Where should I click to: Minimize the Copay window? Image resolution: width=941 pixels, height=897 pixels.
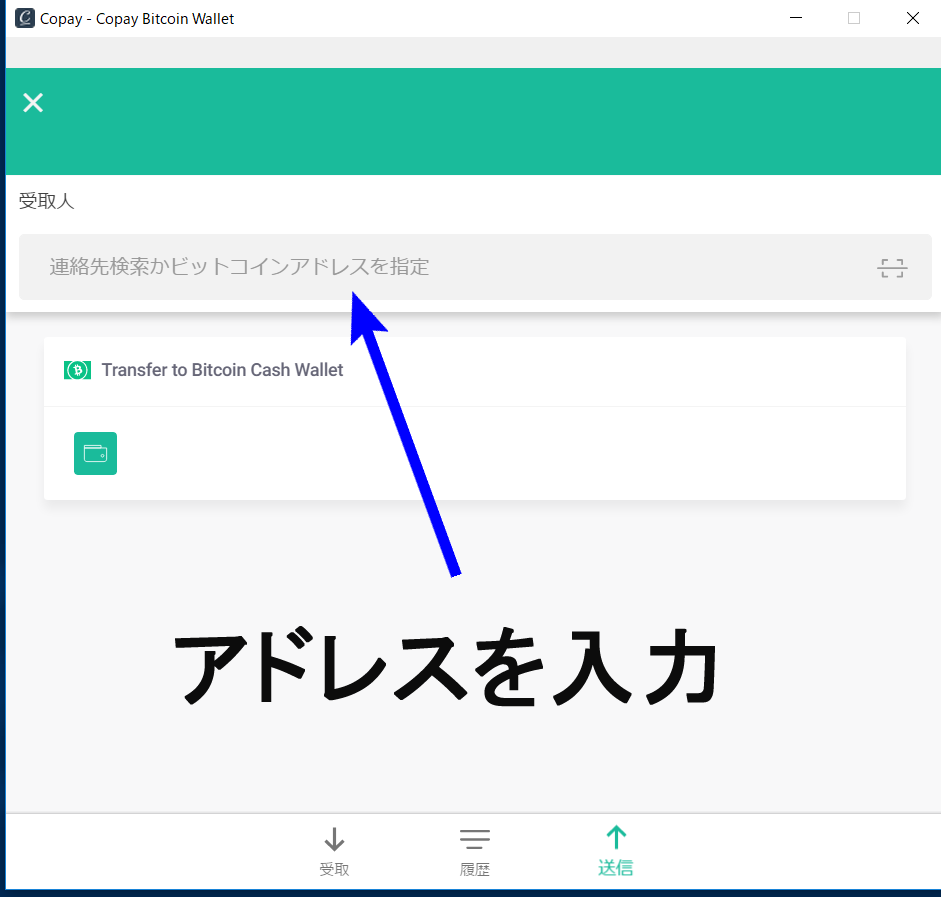[796, 18]
